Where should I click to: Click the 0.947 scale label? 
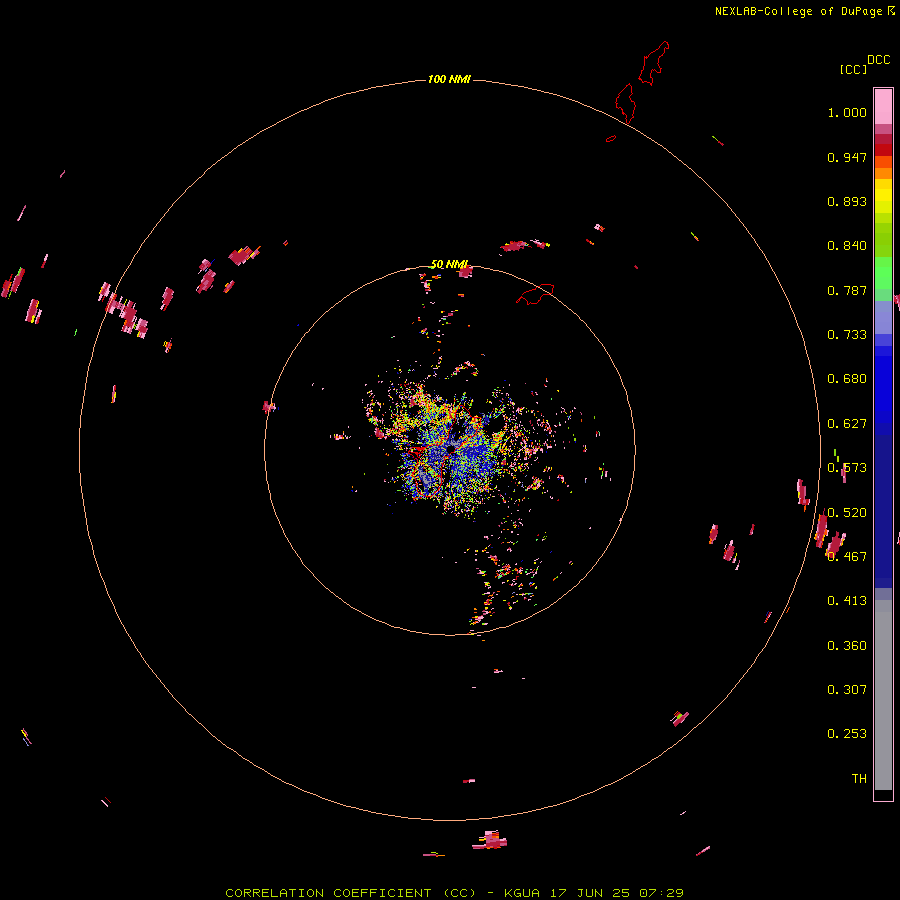pos(847,157)
